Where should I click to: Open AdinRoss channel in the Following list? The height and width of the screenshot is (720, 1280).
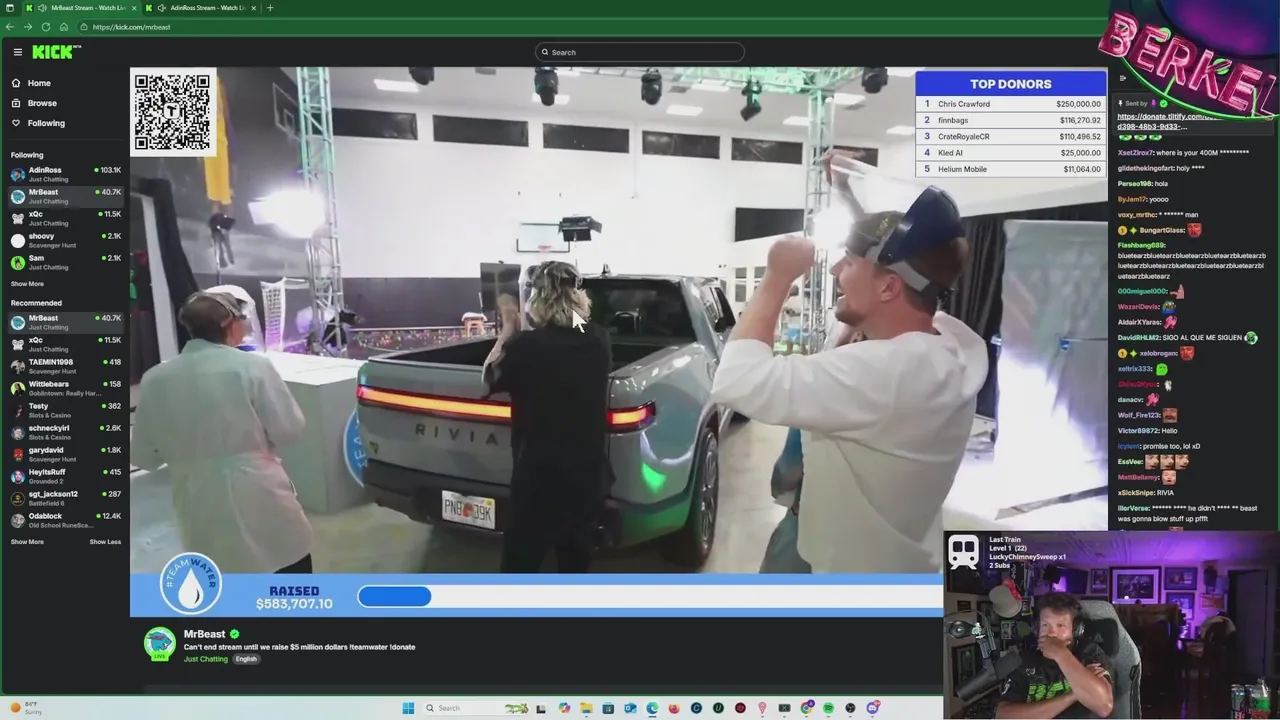pyautogui.click(x=65, y=174)
